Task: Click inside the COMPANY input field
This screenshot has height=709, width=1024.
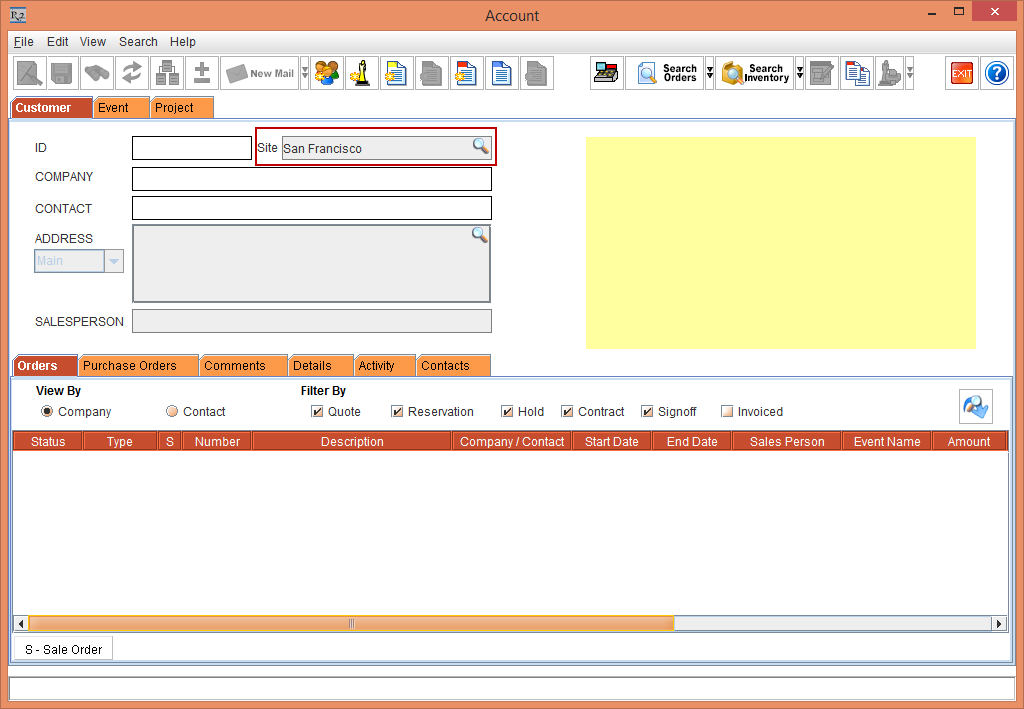Action: [310, 178]
